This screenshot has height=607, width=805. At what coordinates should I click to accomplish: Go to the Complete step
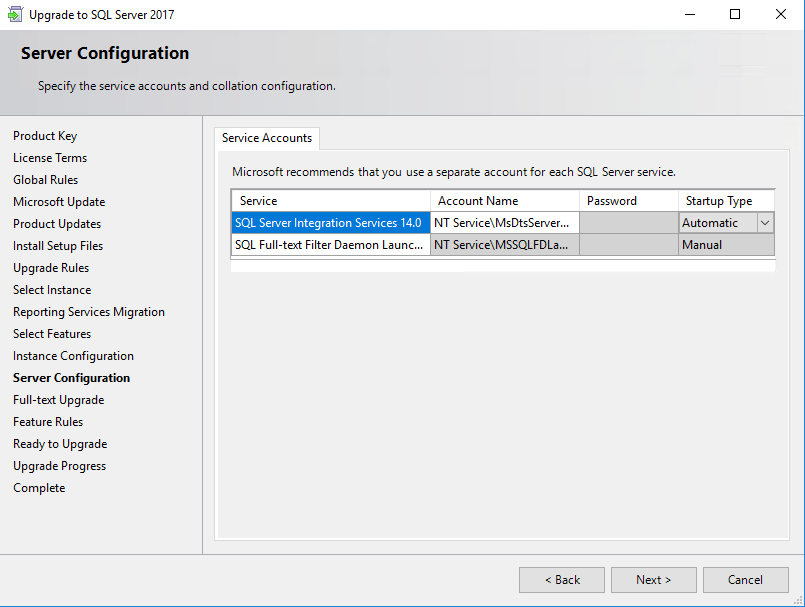39,488
